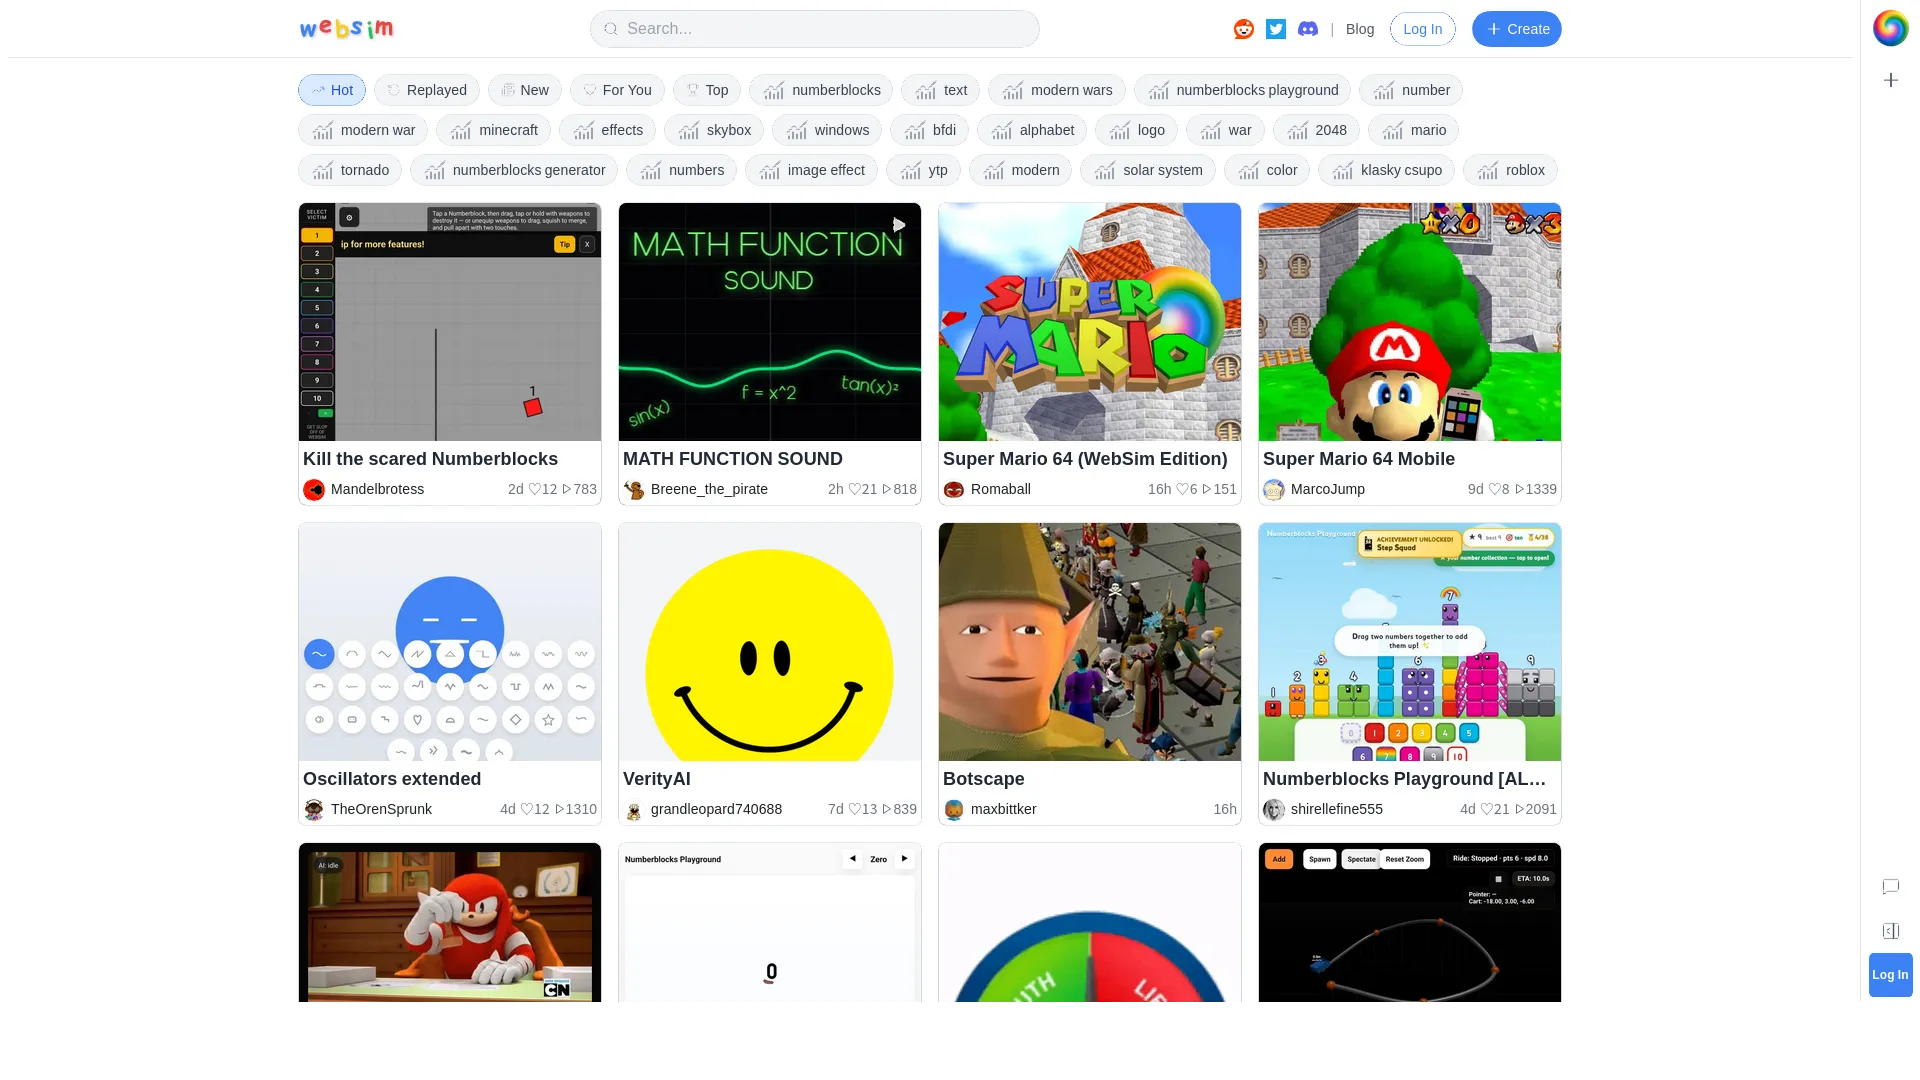Open Knuckles cartoon thumbnail

(x=450, y=922)
